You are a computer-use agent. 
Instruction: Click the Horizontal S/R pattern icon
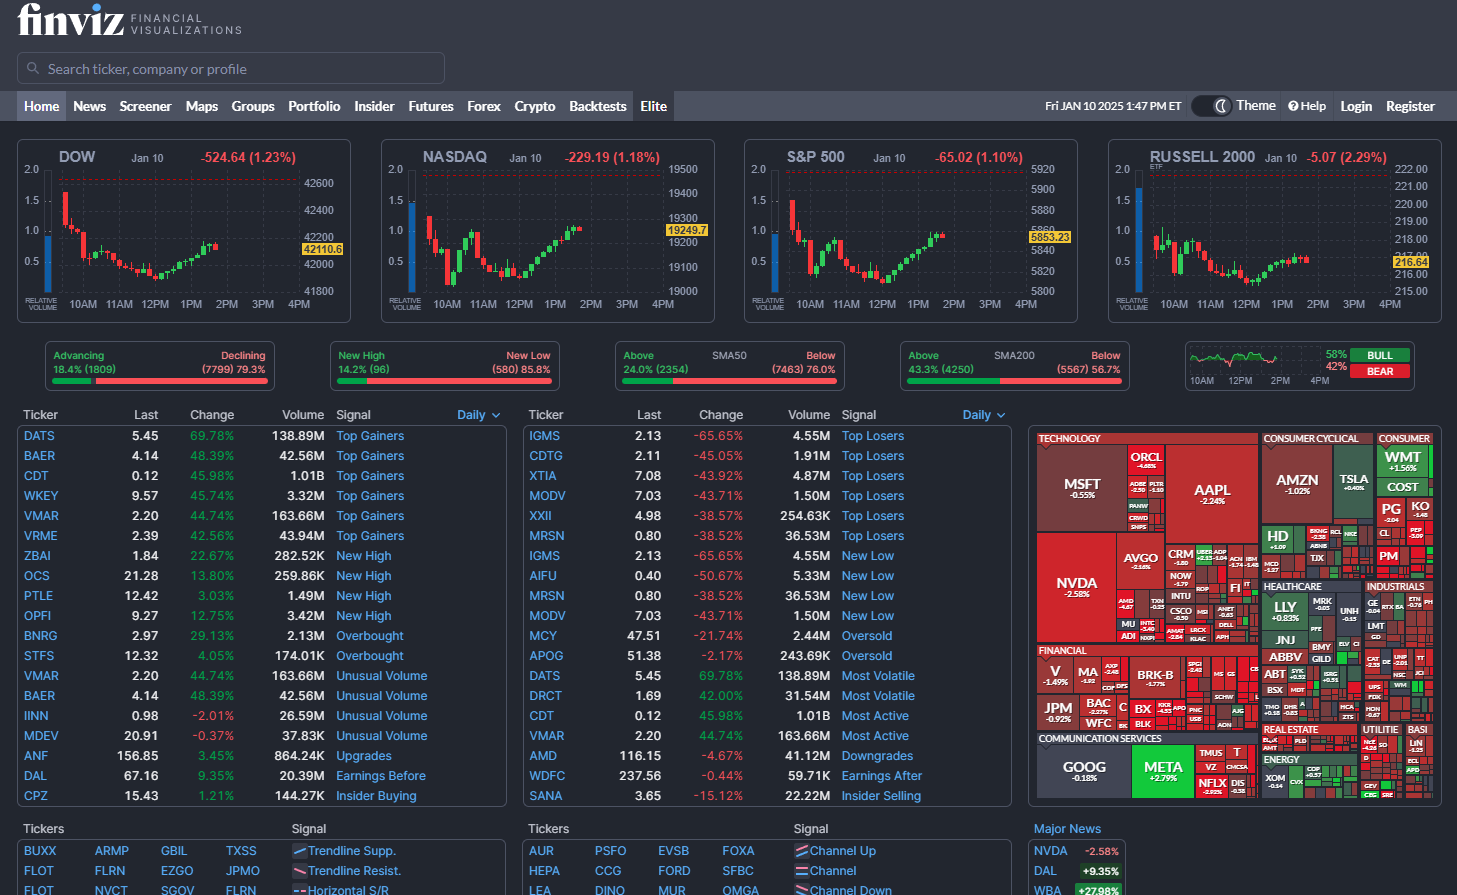[299, 889]
